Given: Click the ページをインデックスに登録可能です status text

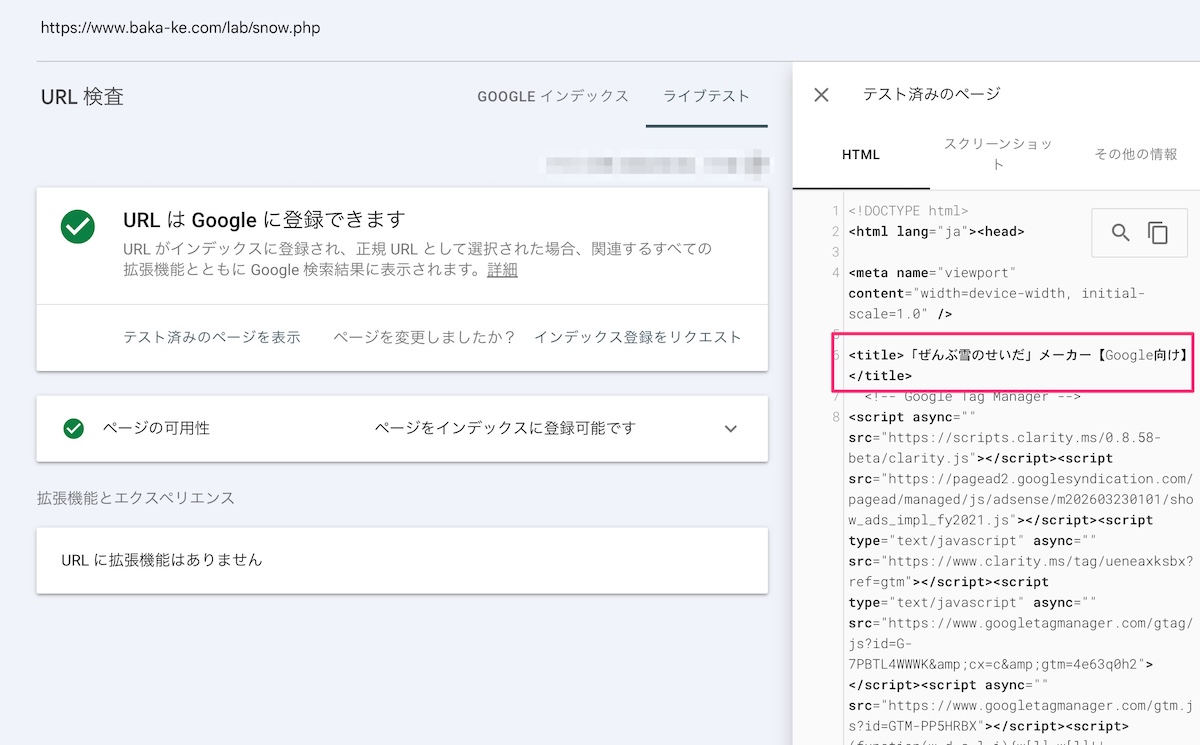Looking at the screenshot, I should (505, 428).
